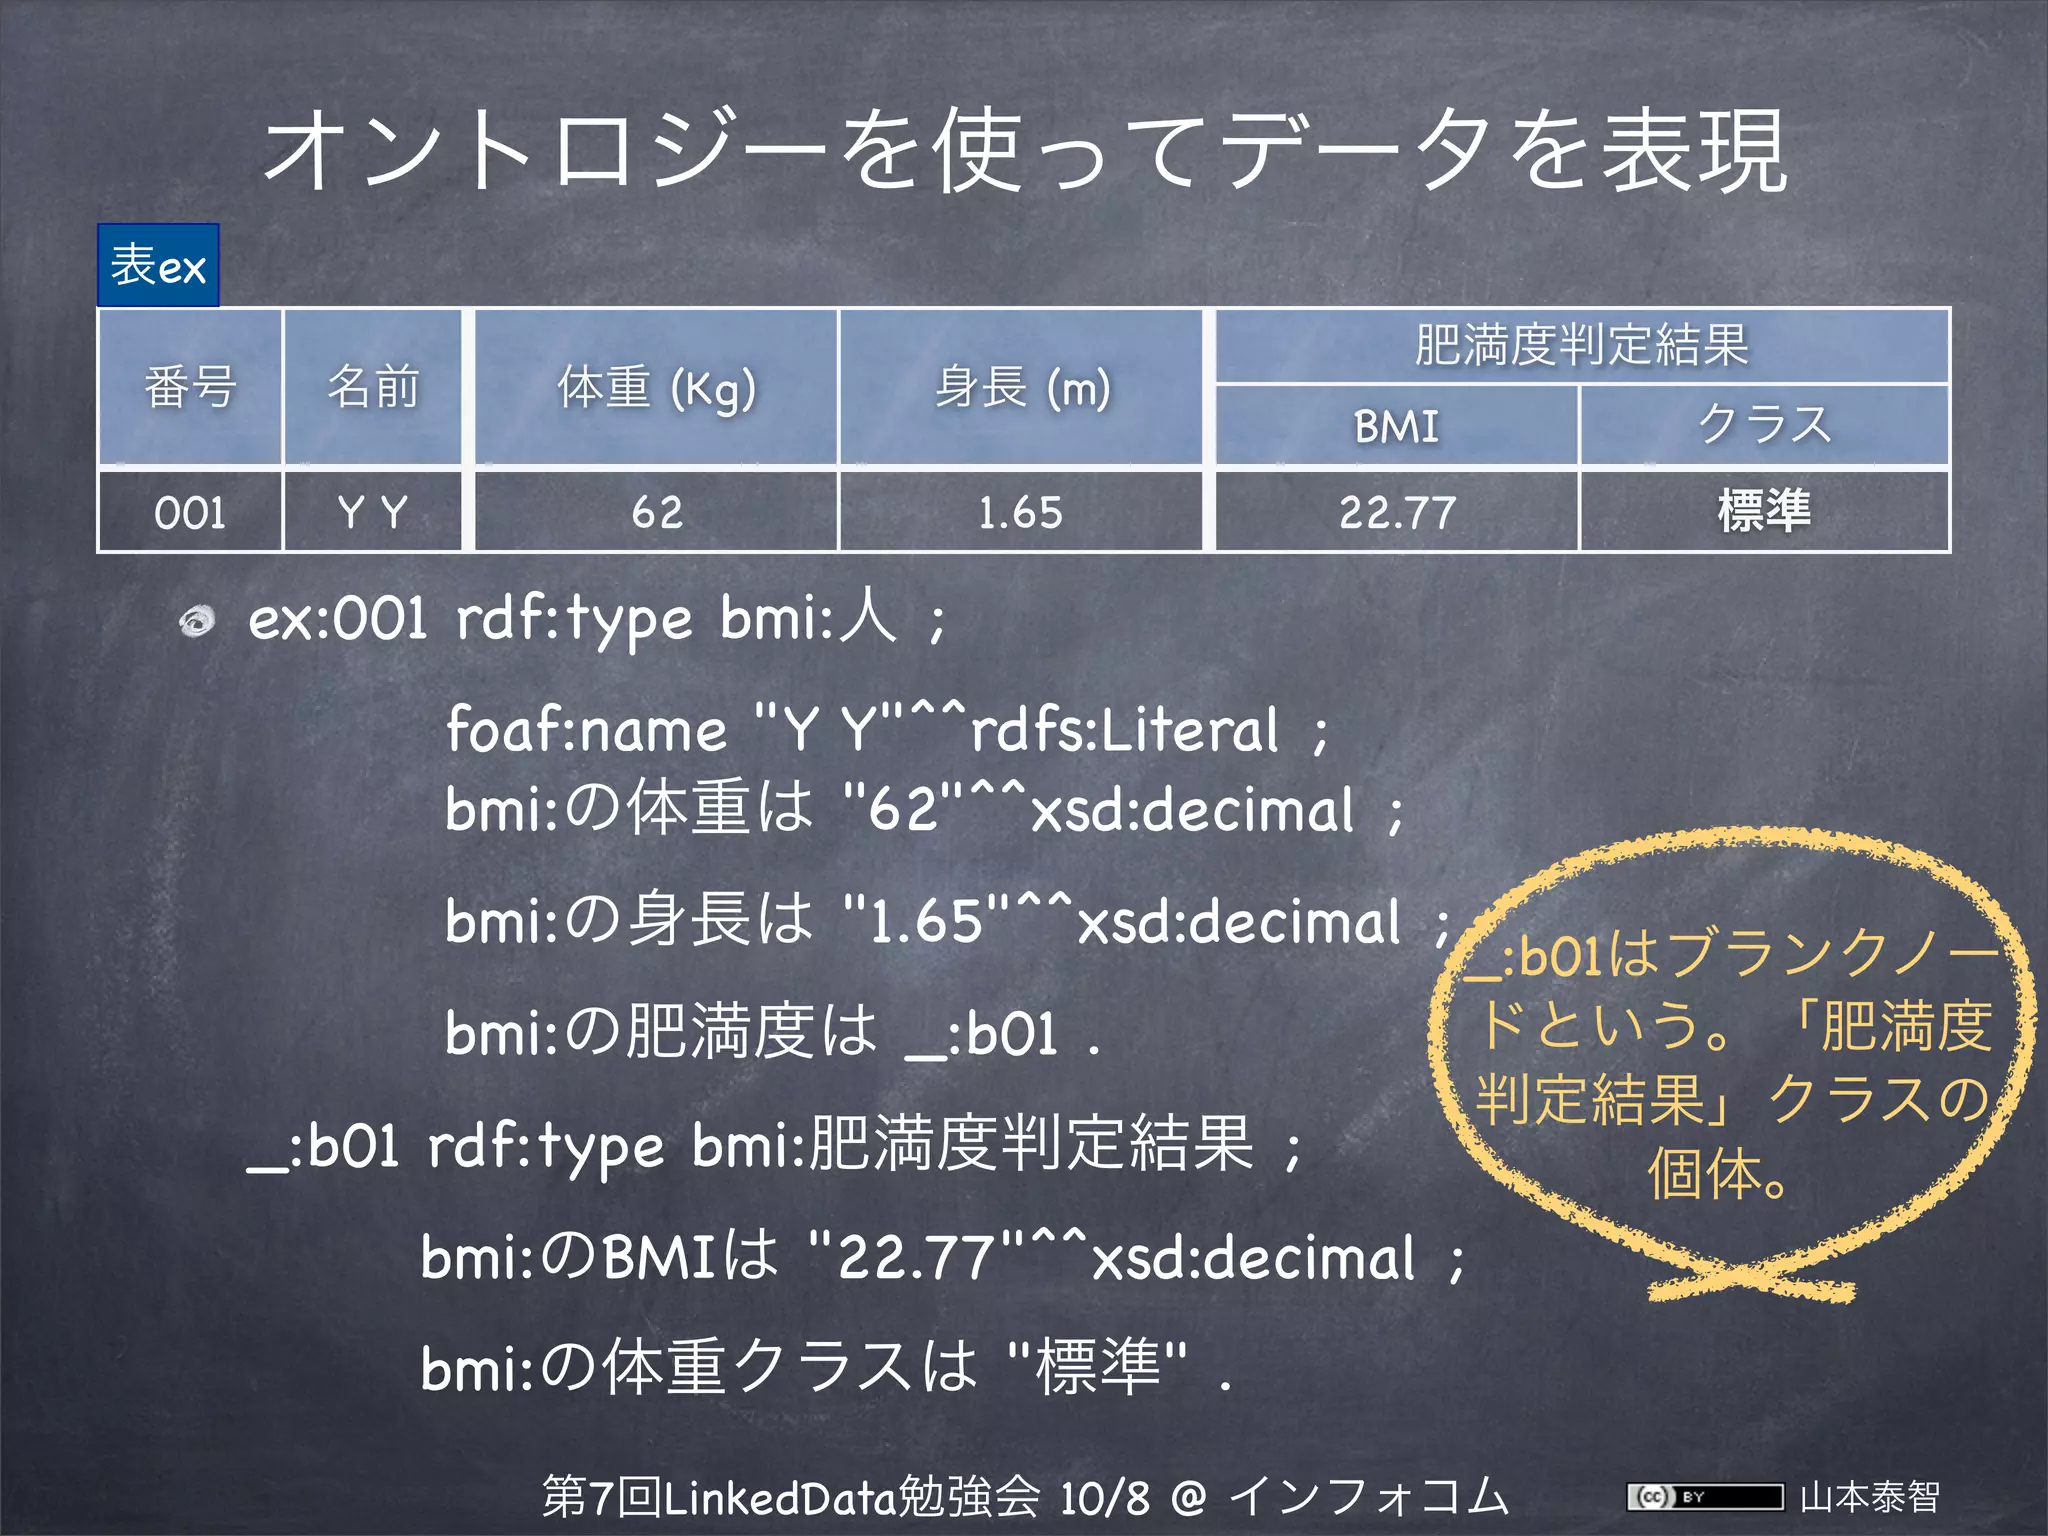Click the bmi:の体重クラスは "標準" line
The image size is (2048, 1536).
click(826, 1368)
